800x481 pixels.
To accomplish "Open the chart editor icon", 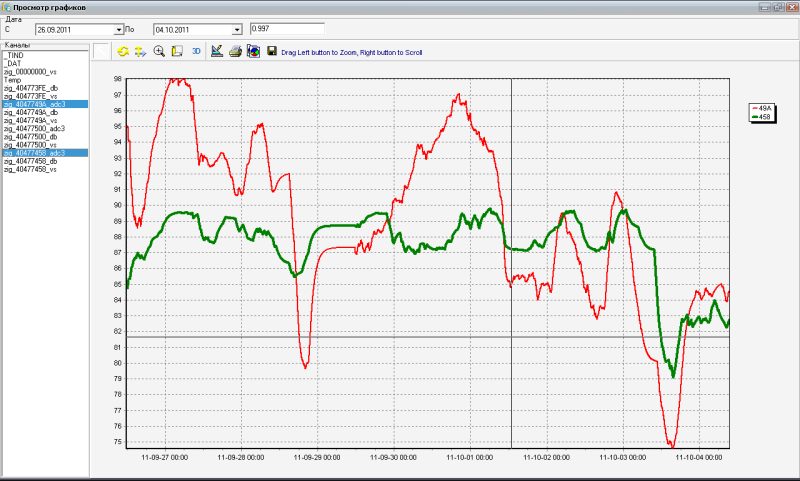I will [217, 52].
